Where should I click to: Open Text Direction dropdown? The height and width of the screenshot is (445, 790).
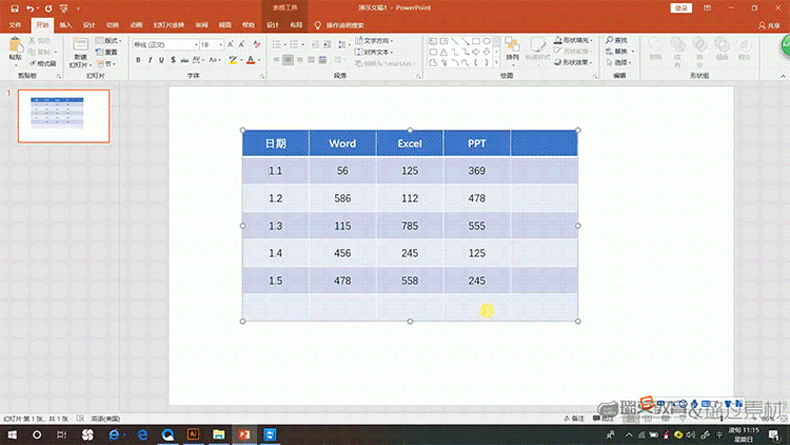pyautogui.click(x=374, y=40)
